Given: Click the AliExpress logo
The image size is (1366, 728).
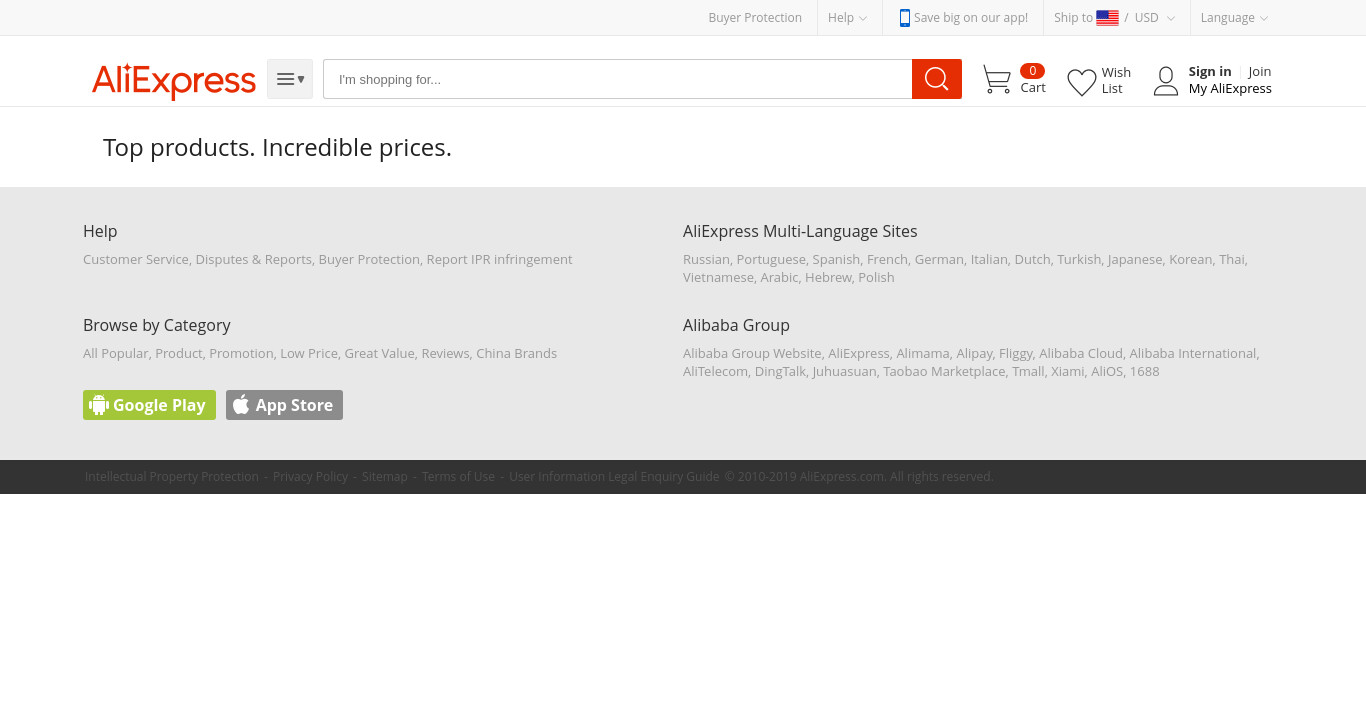Looking at the screenshot, I should point(174,80).
